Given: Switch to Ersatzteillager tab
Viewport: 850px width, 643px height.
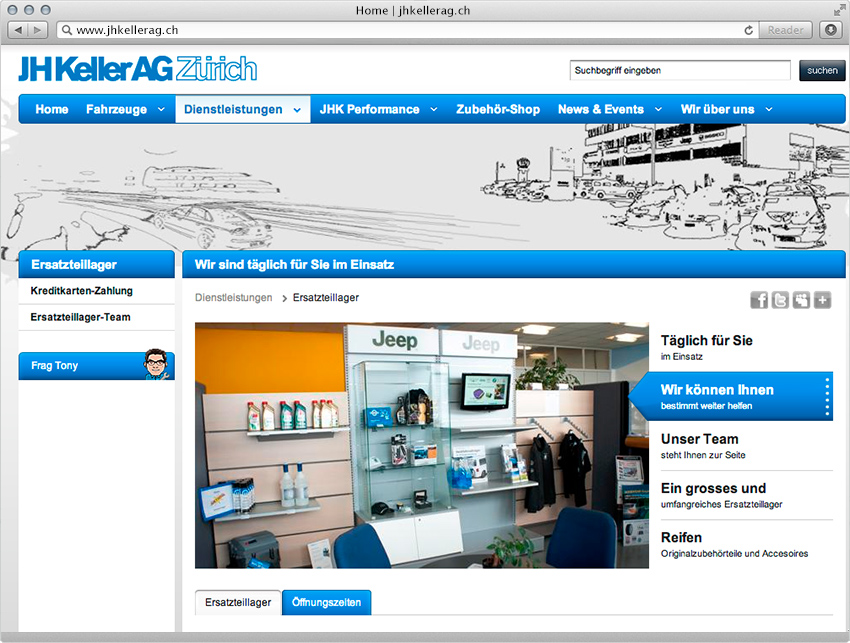Looking at the screenshot, I should (x=238, y=602).
